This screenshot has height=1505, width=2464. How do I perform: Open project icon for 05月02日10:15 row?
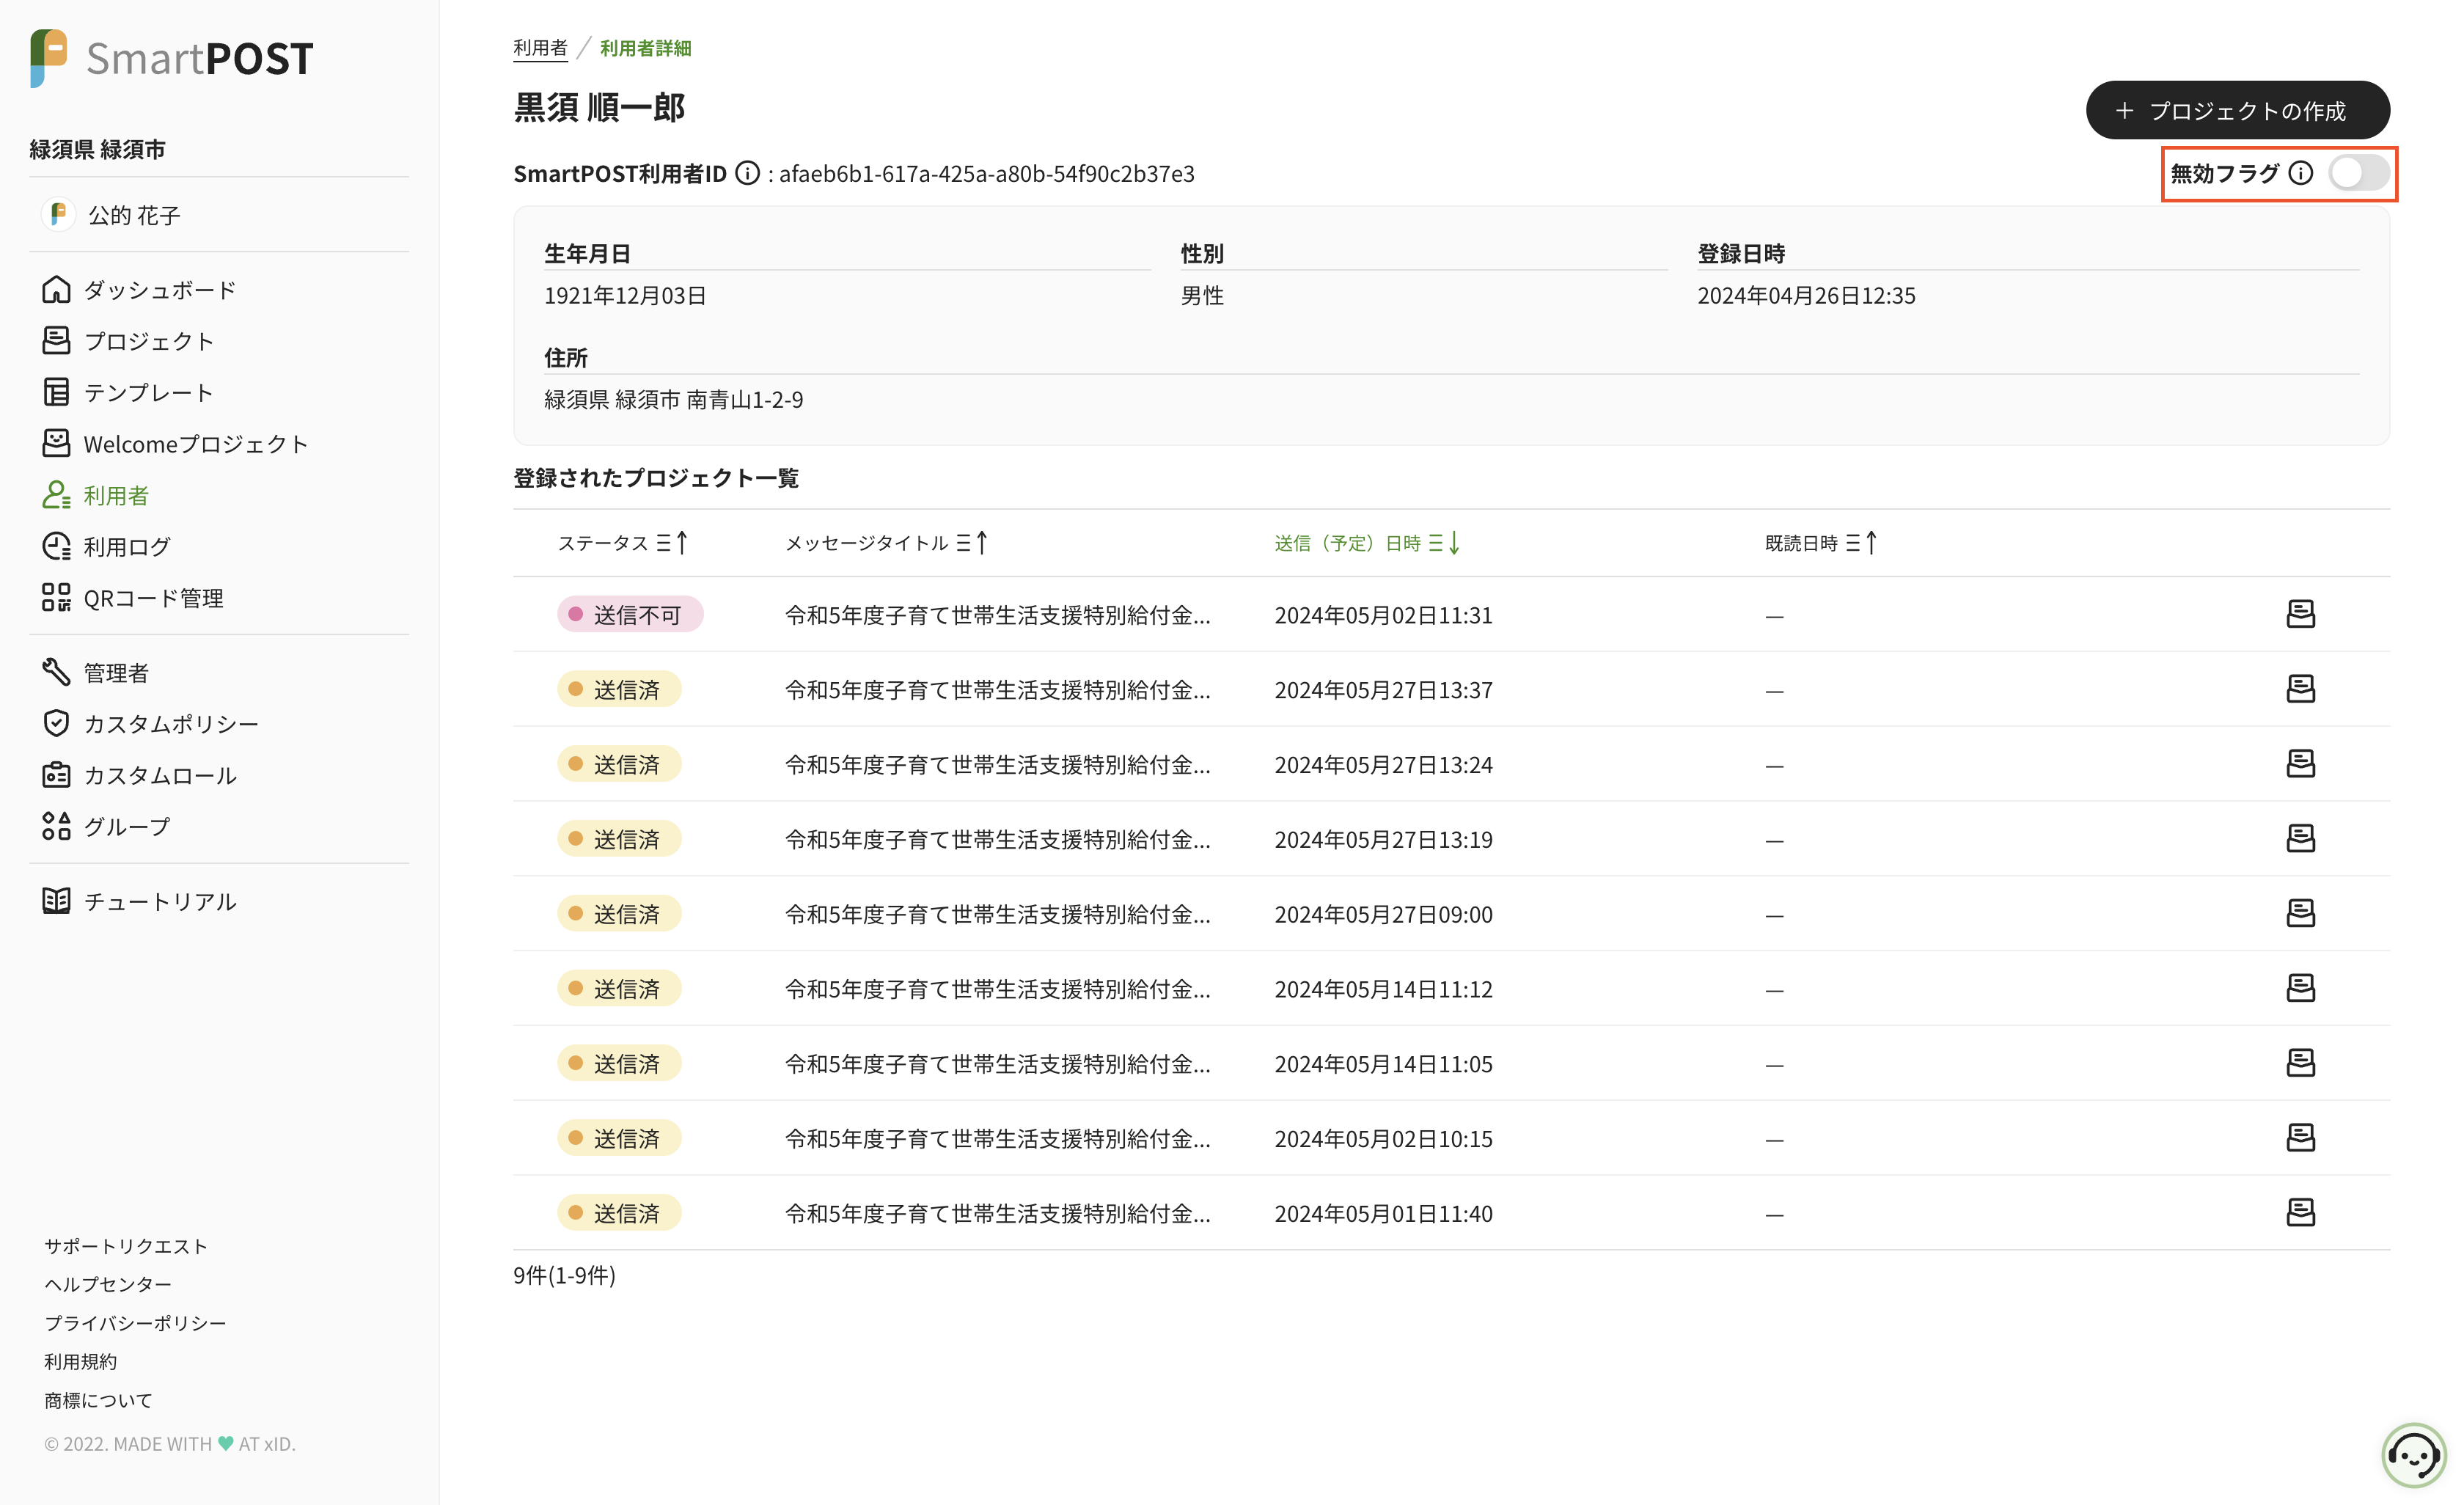pyautogui.click(x=2300, y=1138)
